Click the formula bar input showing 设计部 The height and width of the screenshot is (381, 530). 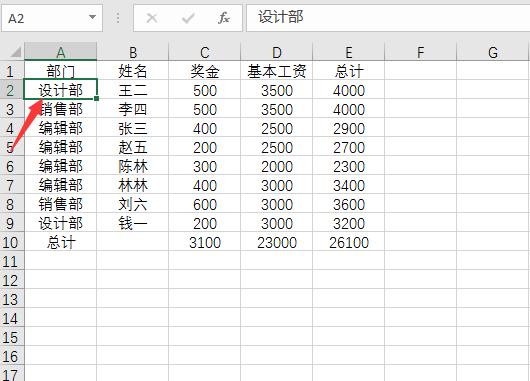(x=388, y=18)
